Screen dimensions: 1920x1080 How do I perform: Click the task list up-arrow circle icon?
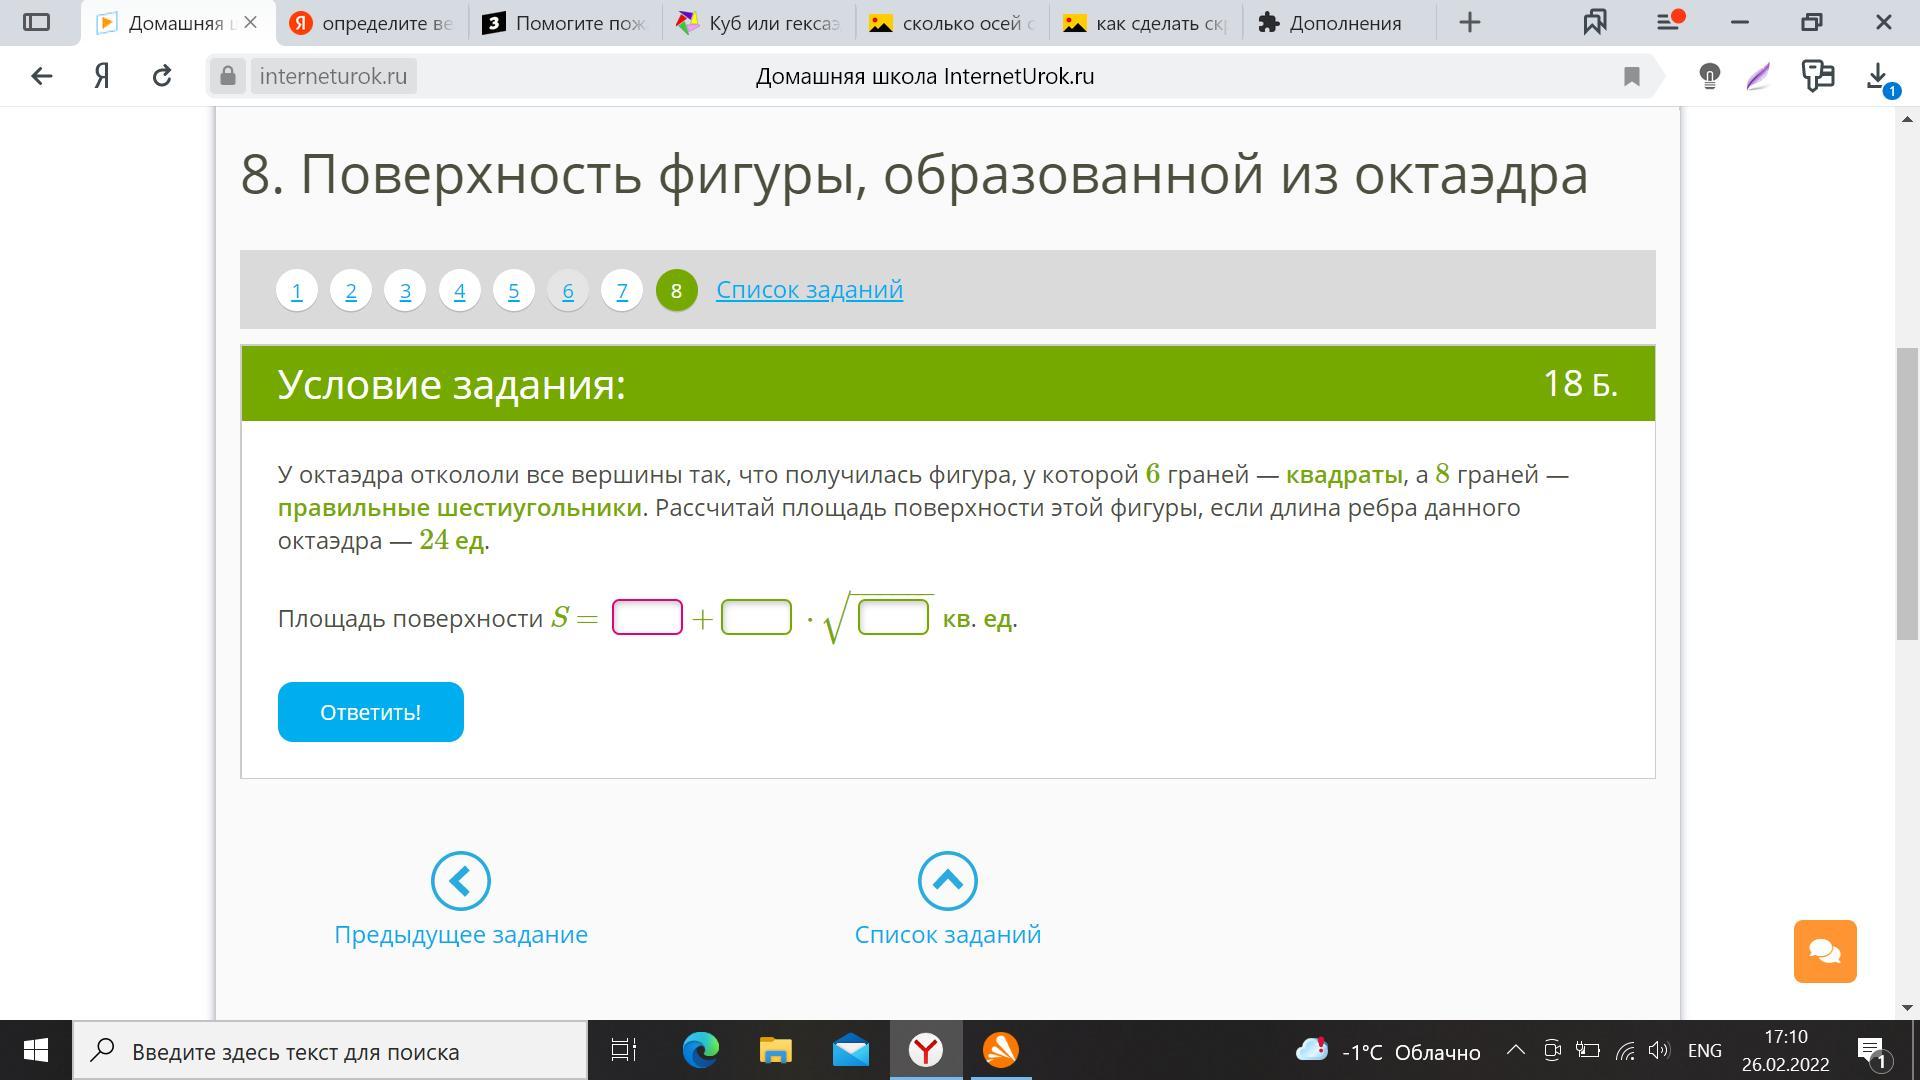pos(947,881)
